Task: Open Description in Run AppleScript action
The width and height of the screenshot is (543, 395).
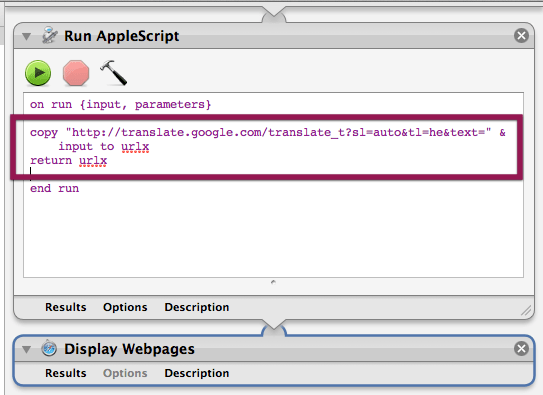Action: tap(197, 307)
